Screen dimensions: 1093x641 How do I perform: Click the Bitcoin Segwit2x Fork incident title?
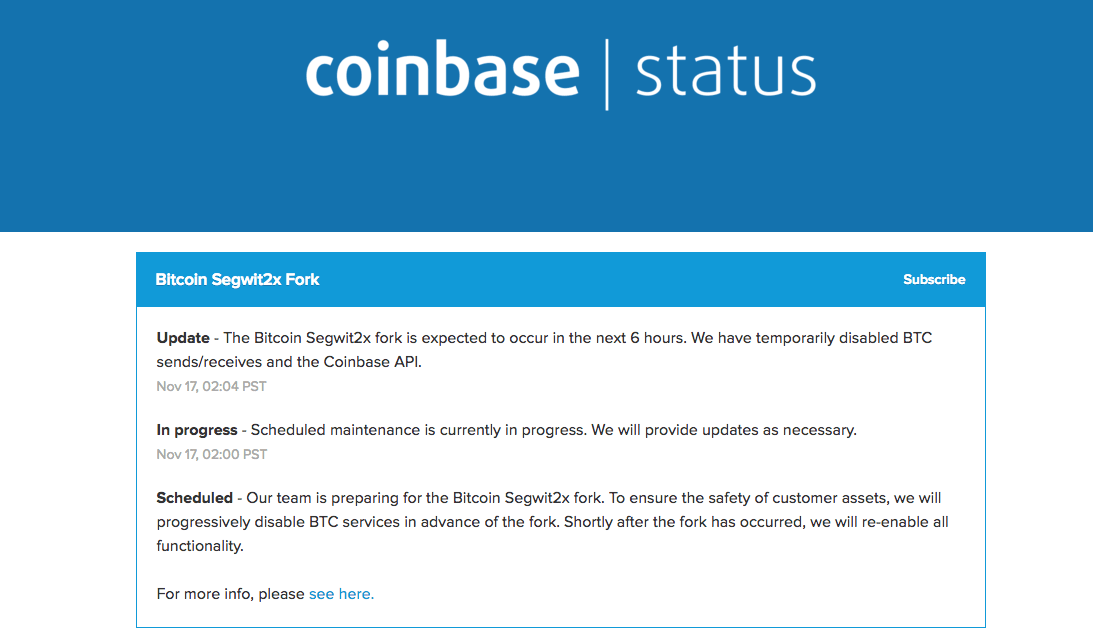click(x=238, y=280)
